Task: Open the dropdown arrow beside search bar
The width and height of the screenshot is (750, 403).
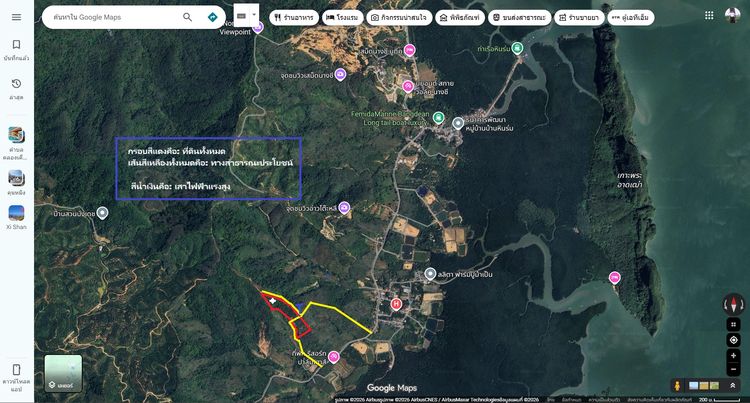Action: click(x=254, y=15)
